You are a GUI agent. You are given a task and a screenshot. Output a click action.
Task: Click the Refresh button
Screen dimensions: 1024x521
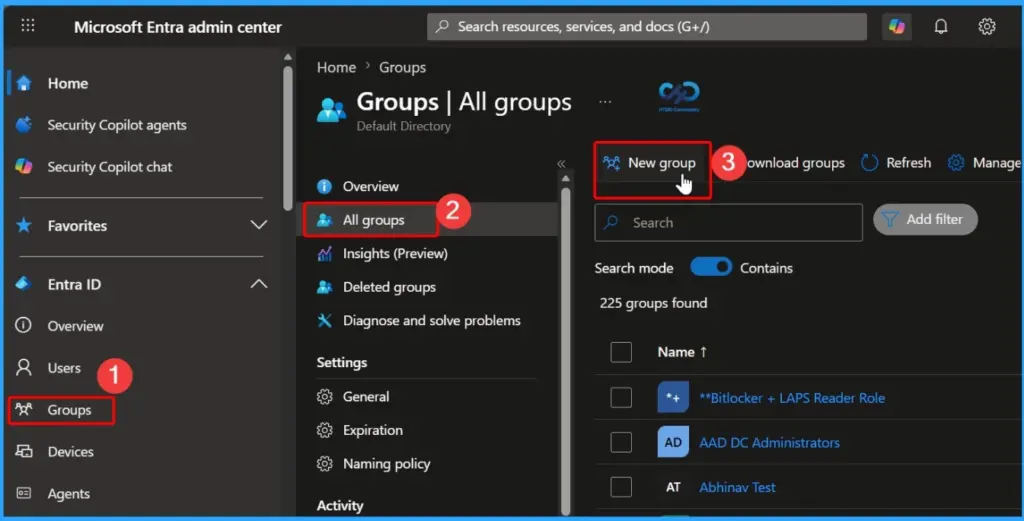[896, 163]
